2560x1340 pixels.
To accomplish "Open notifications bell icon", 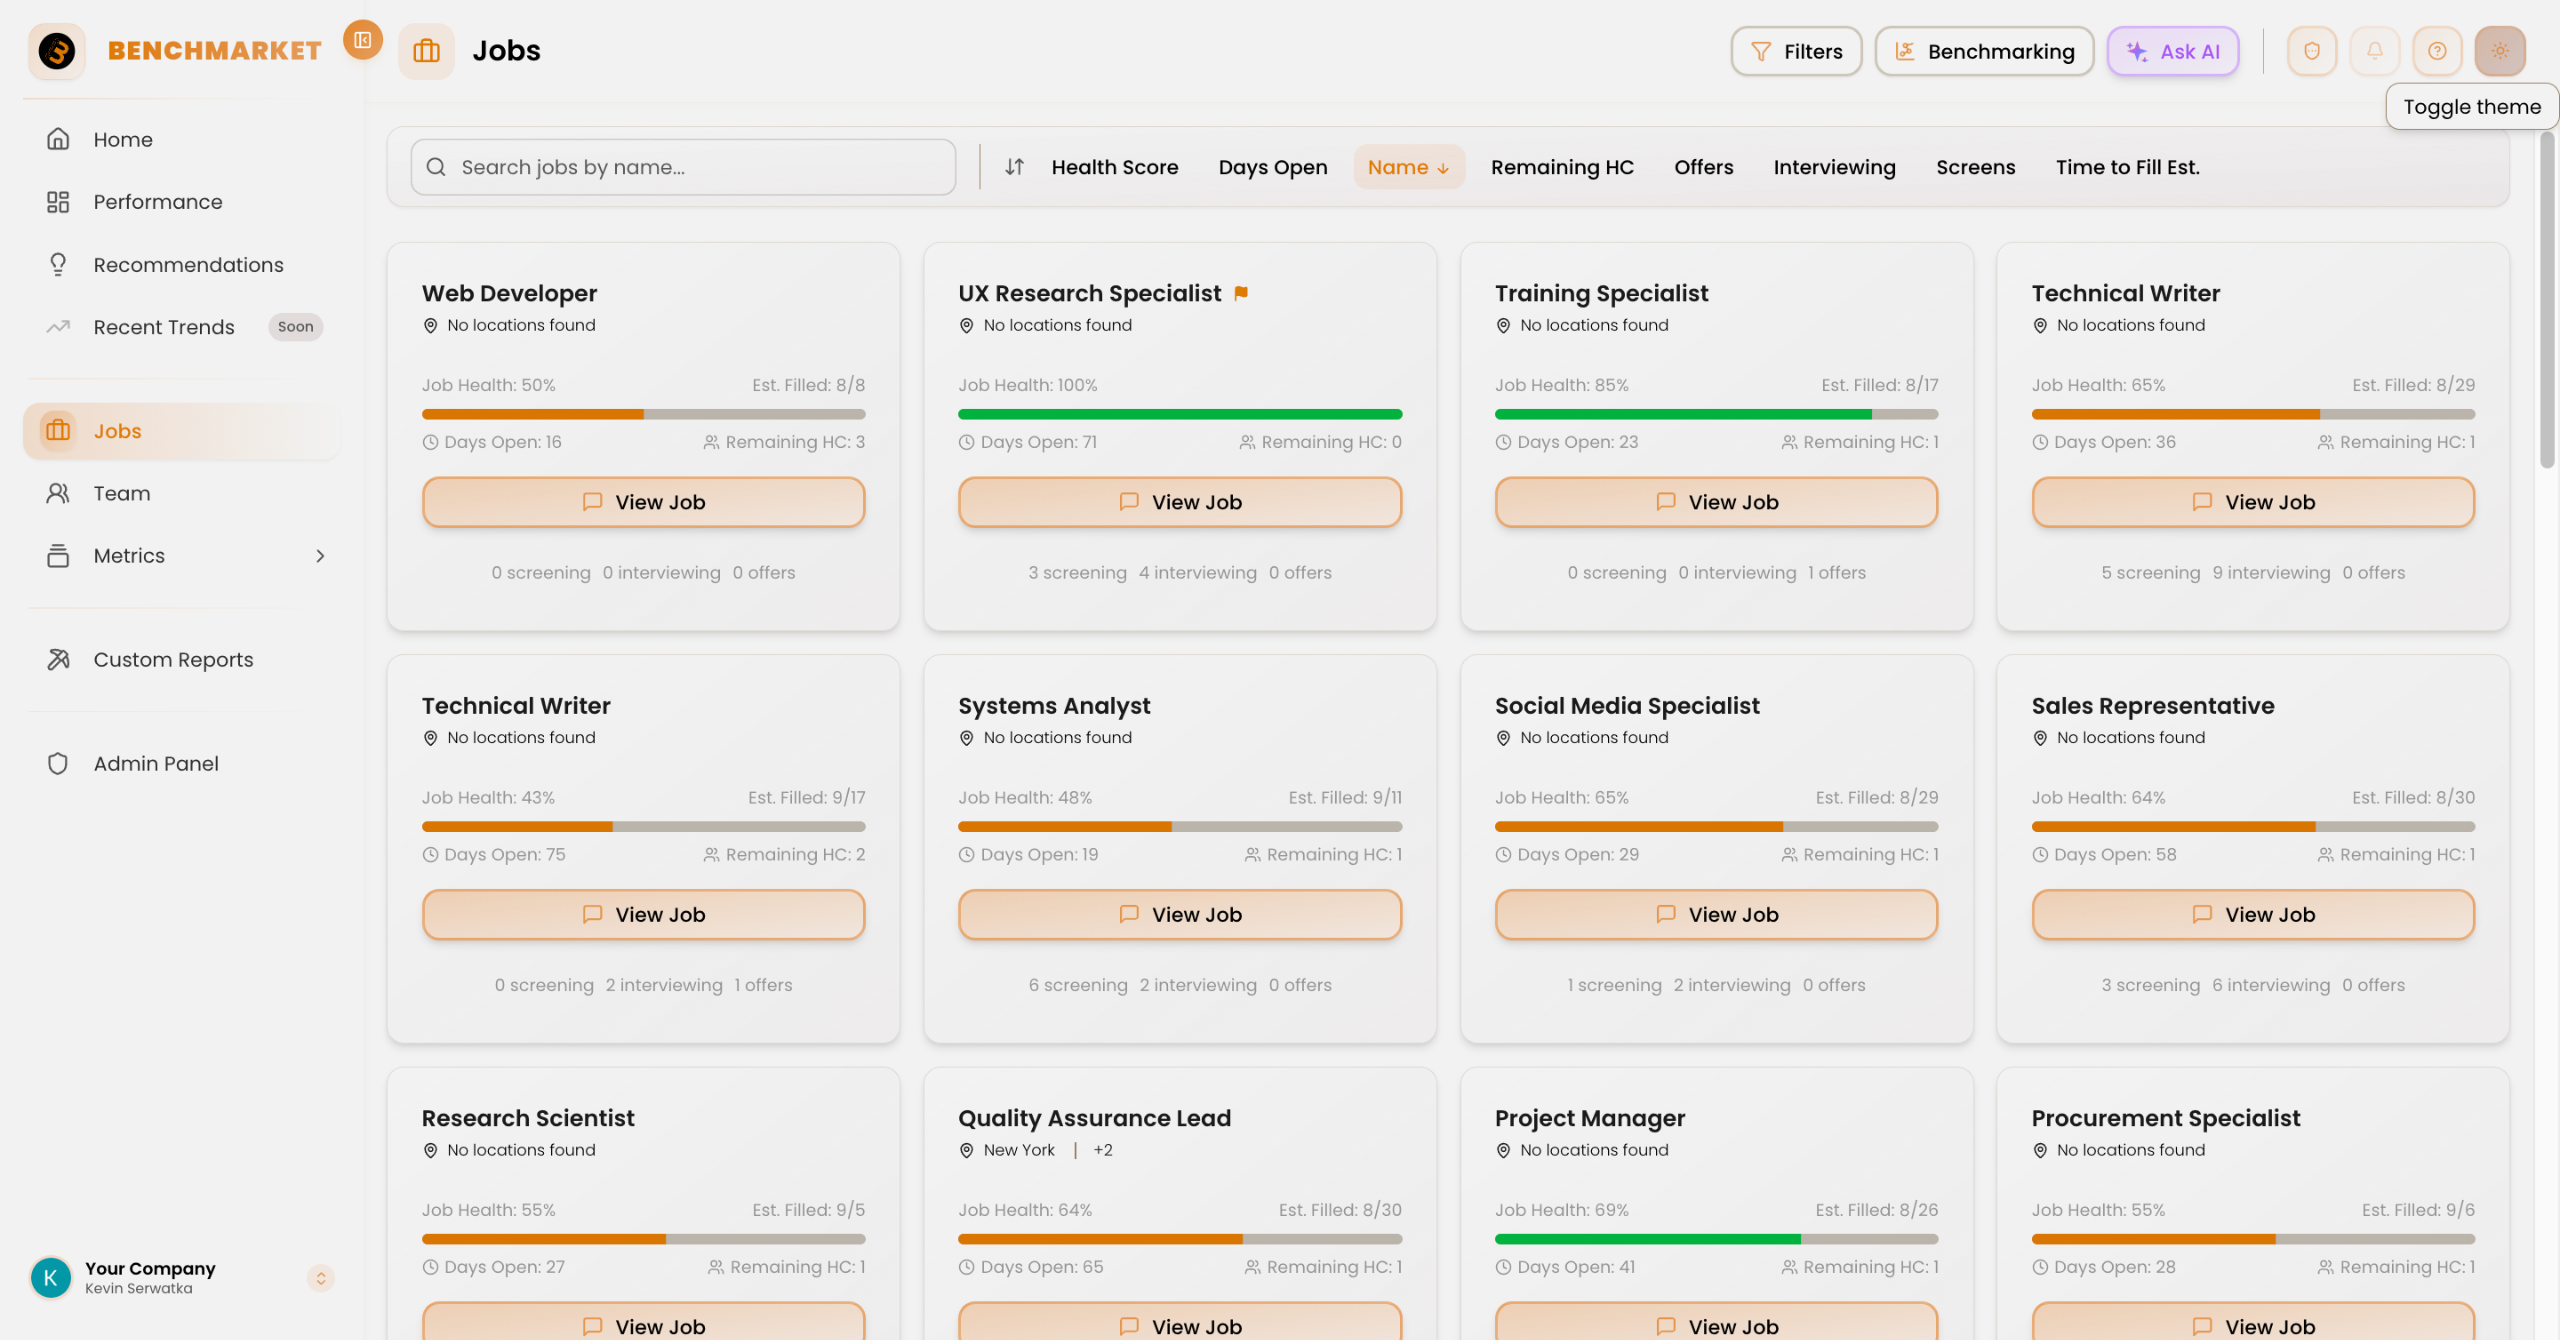I will click(2374, 51).
